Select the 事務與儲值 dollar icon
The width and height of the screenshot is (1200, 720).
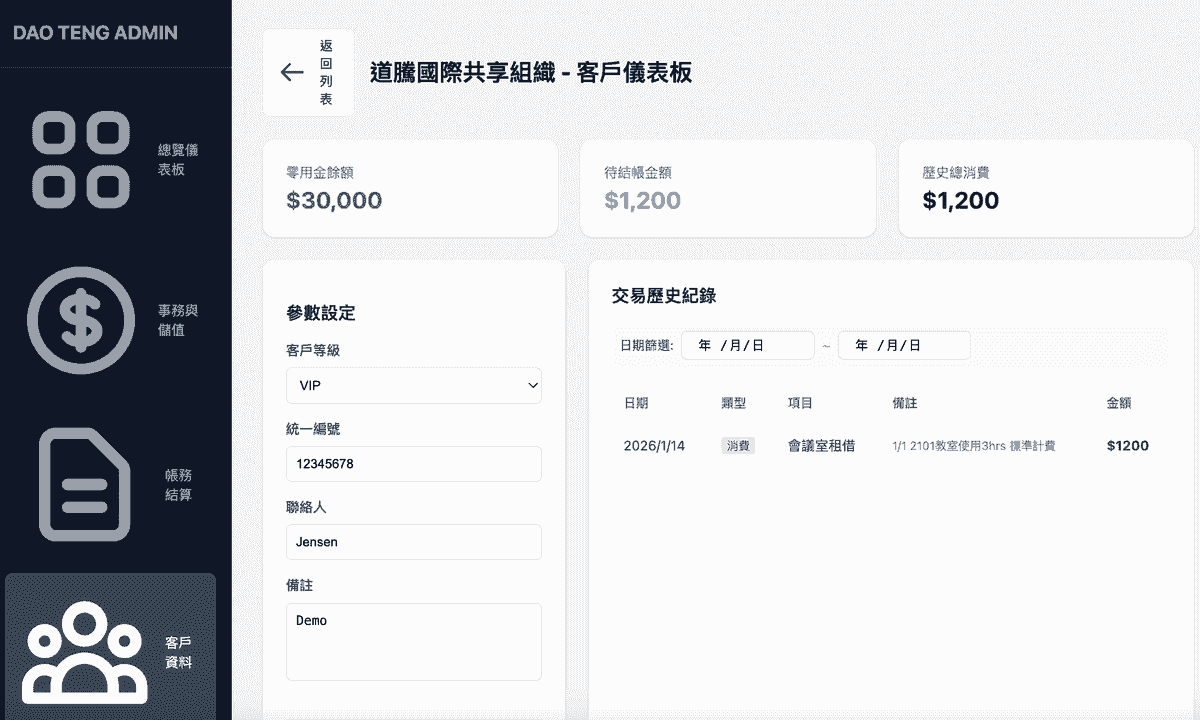click(x=80, y=320)
